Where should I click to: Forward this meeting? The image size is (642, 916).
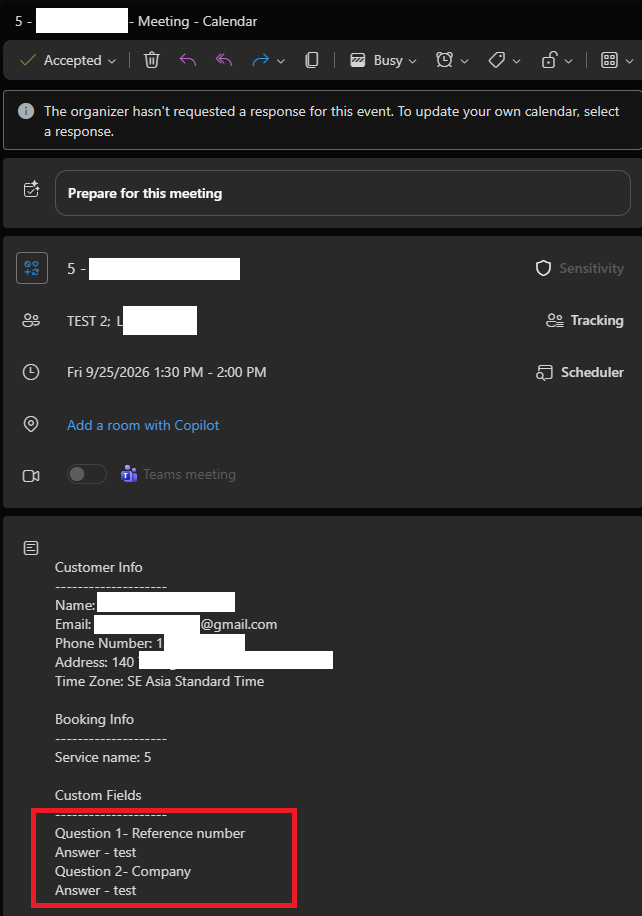[x=261, y=60]
